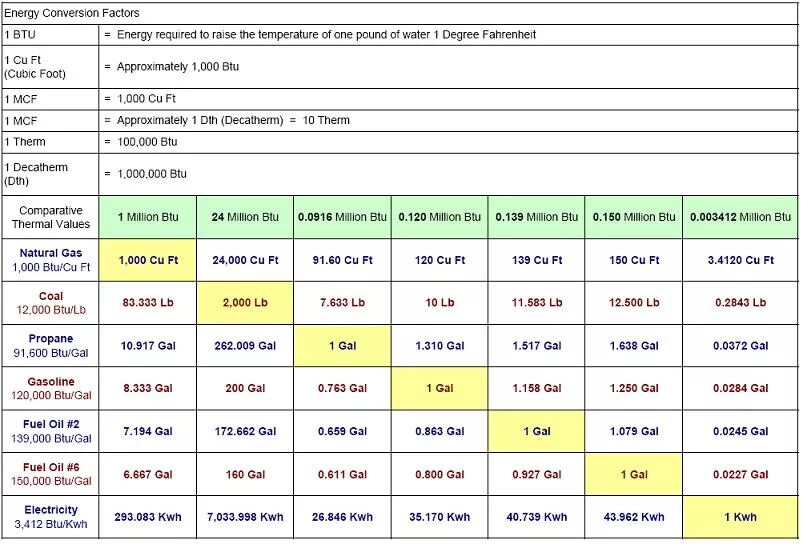
Task: Click the 'Electricity 3,412 Btu/Kwh' row label
Action: point(50,517)
